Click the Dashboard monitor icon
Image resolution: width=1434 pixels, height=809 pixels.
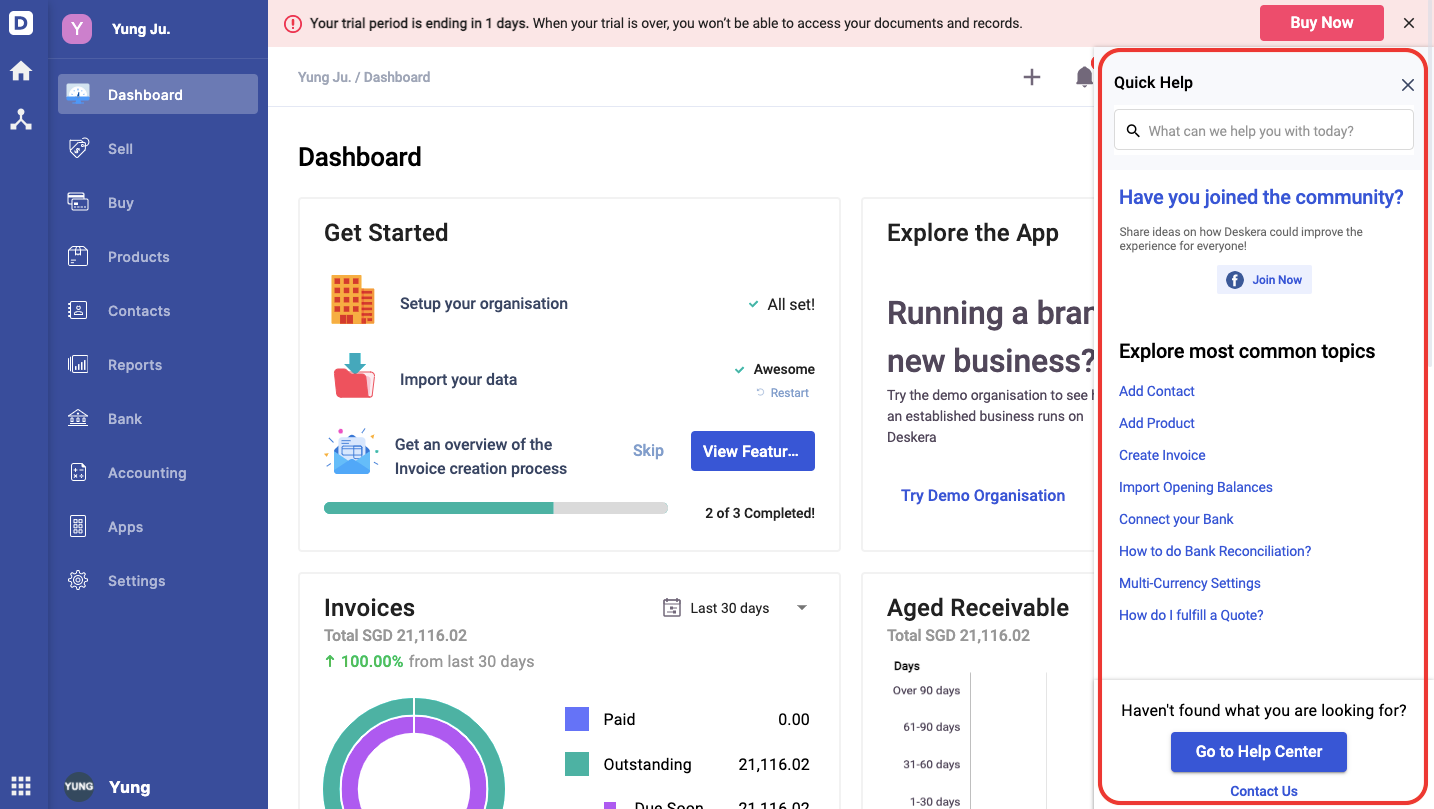tap(78, 94)
